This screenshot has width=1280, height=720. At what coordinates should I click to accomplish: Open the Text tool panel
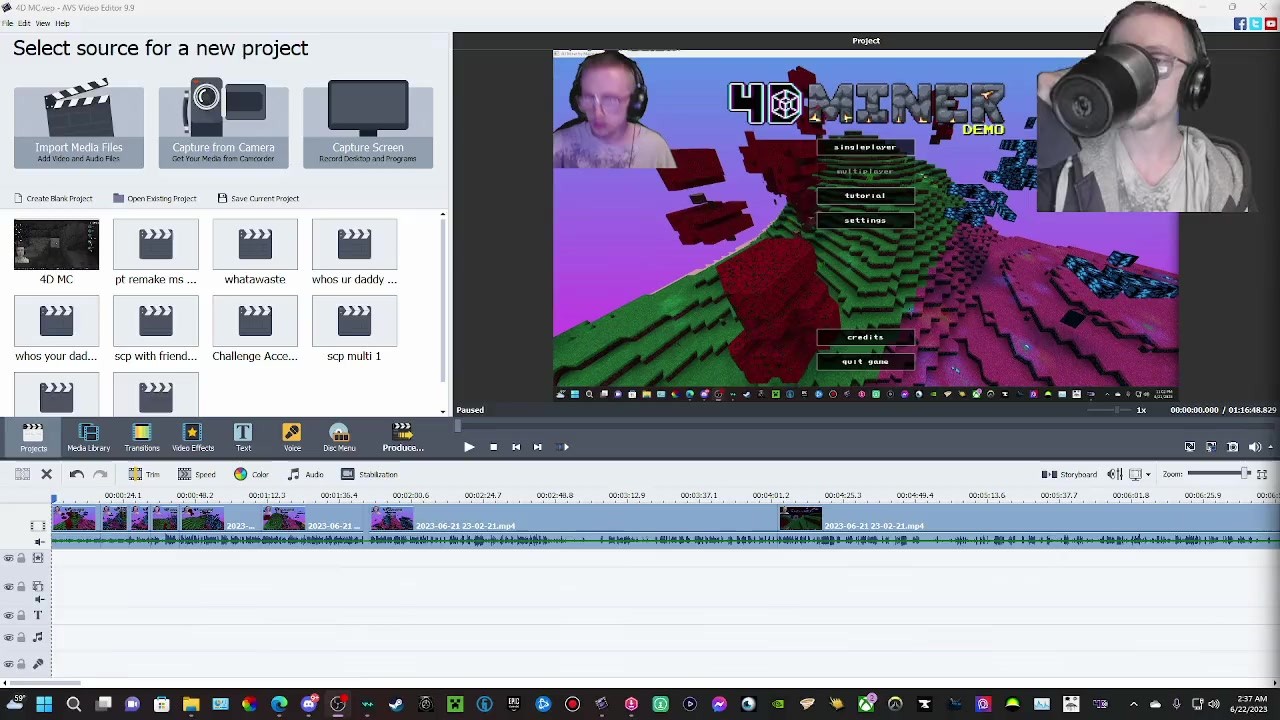(x=243, y=438)
